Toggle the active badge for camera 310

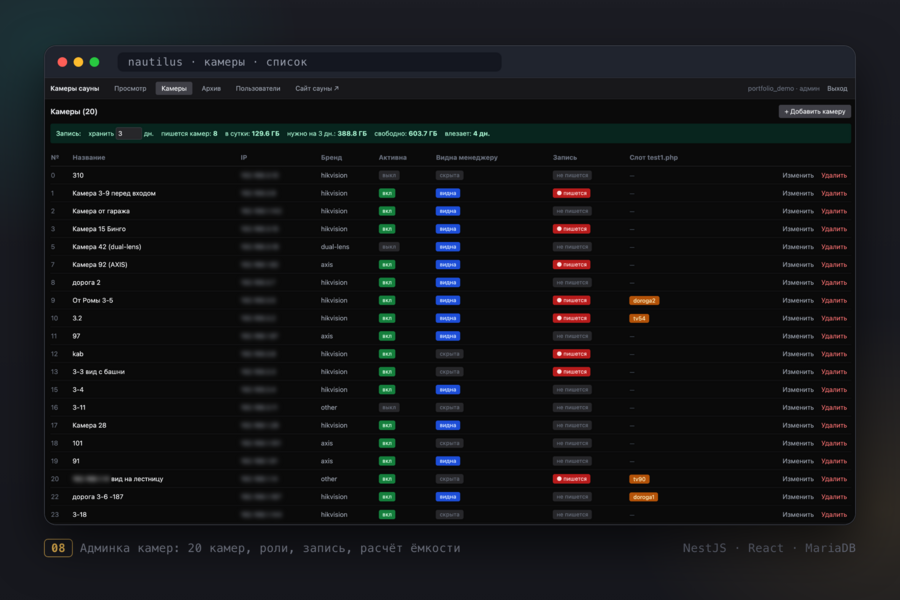coord(389,175)
